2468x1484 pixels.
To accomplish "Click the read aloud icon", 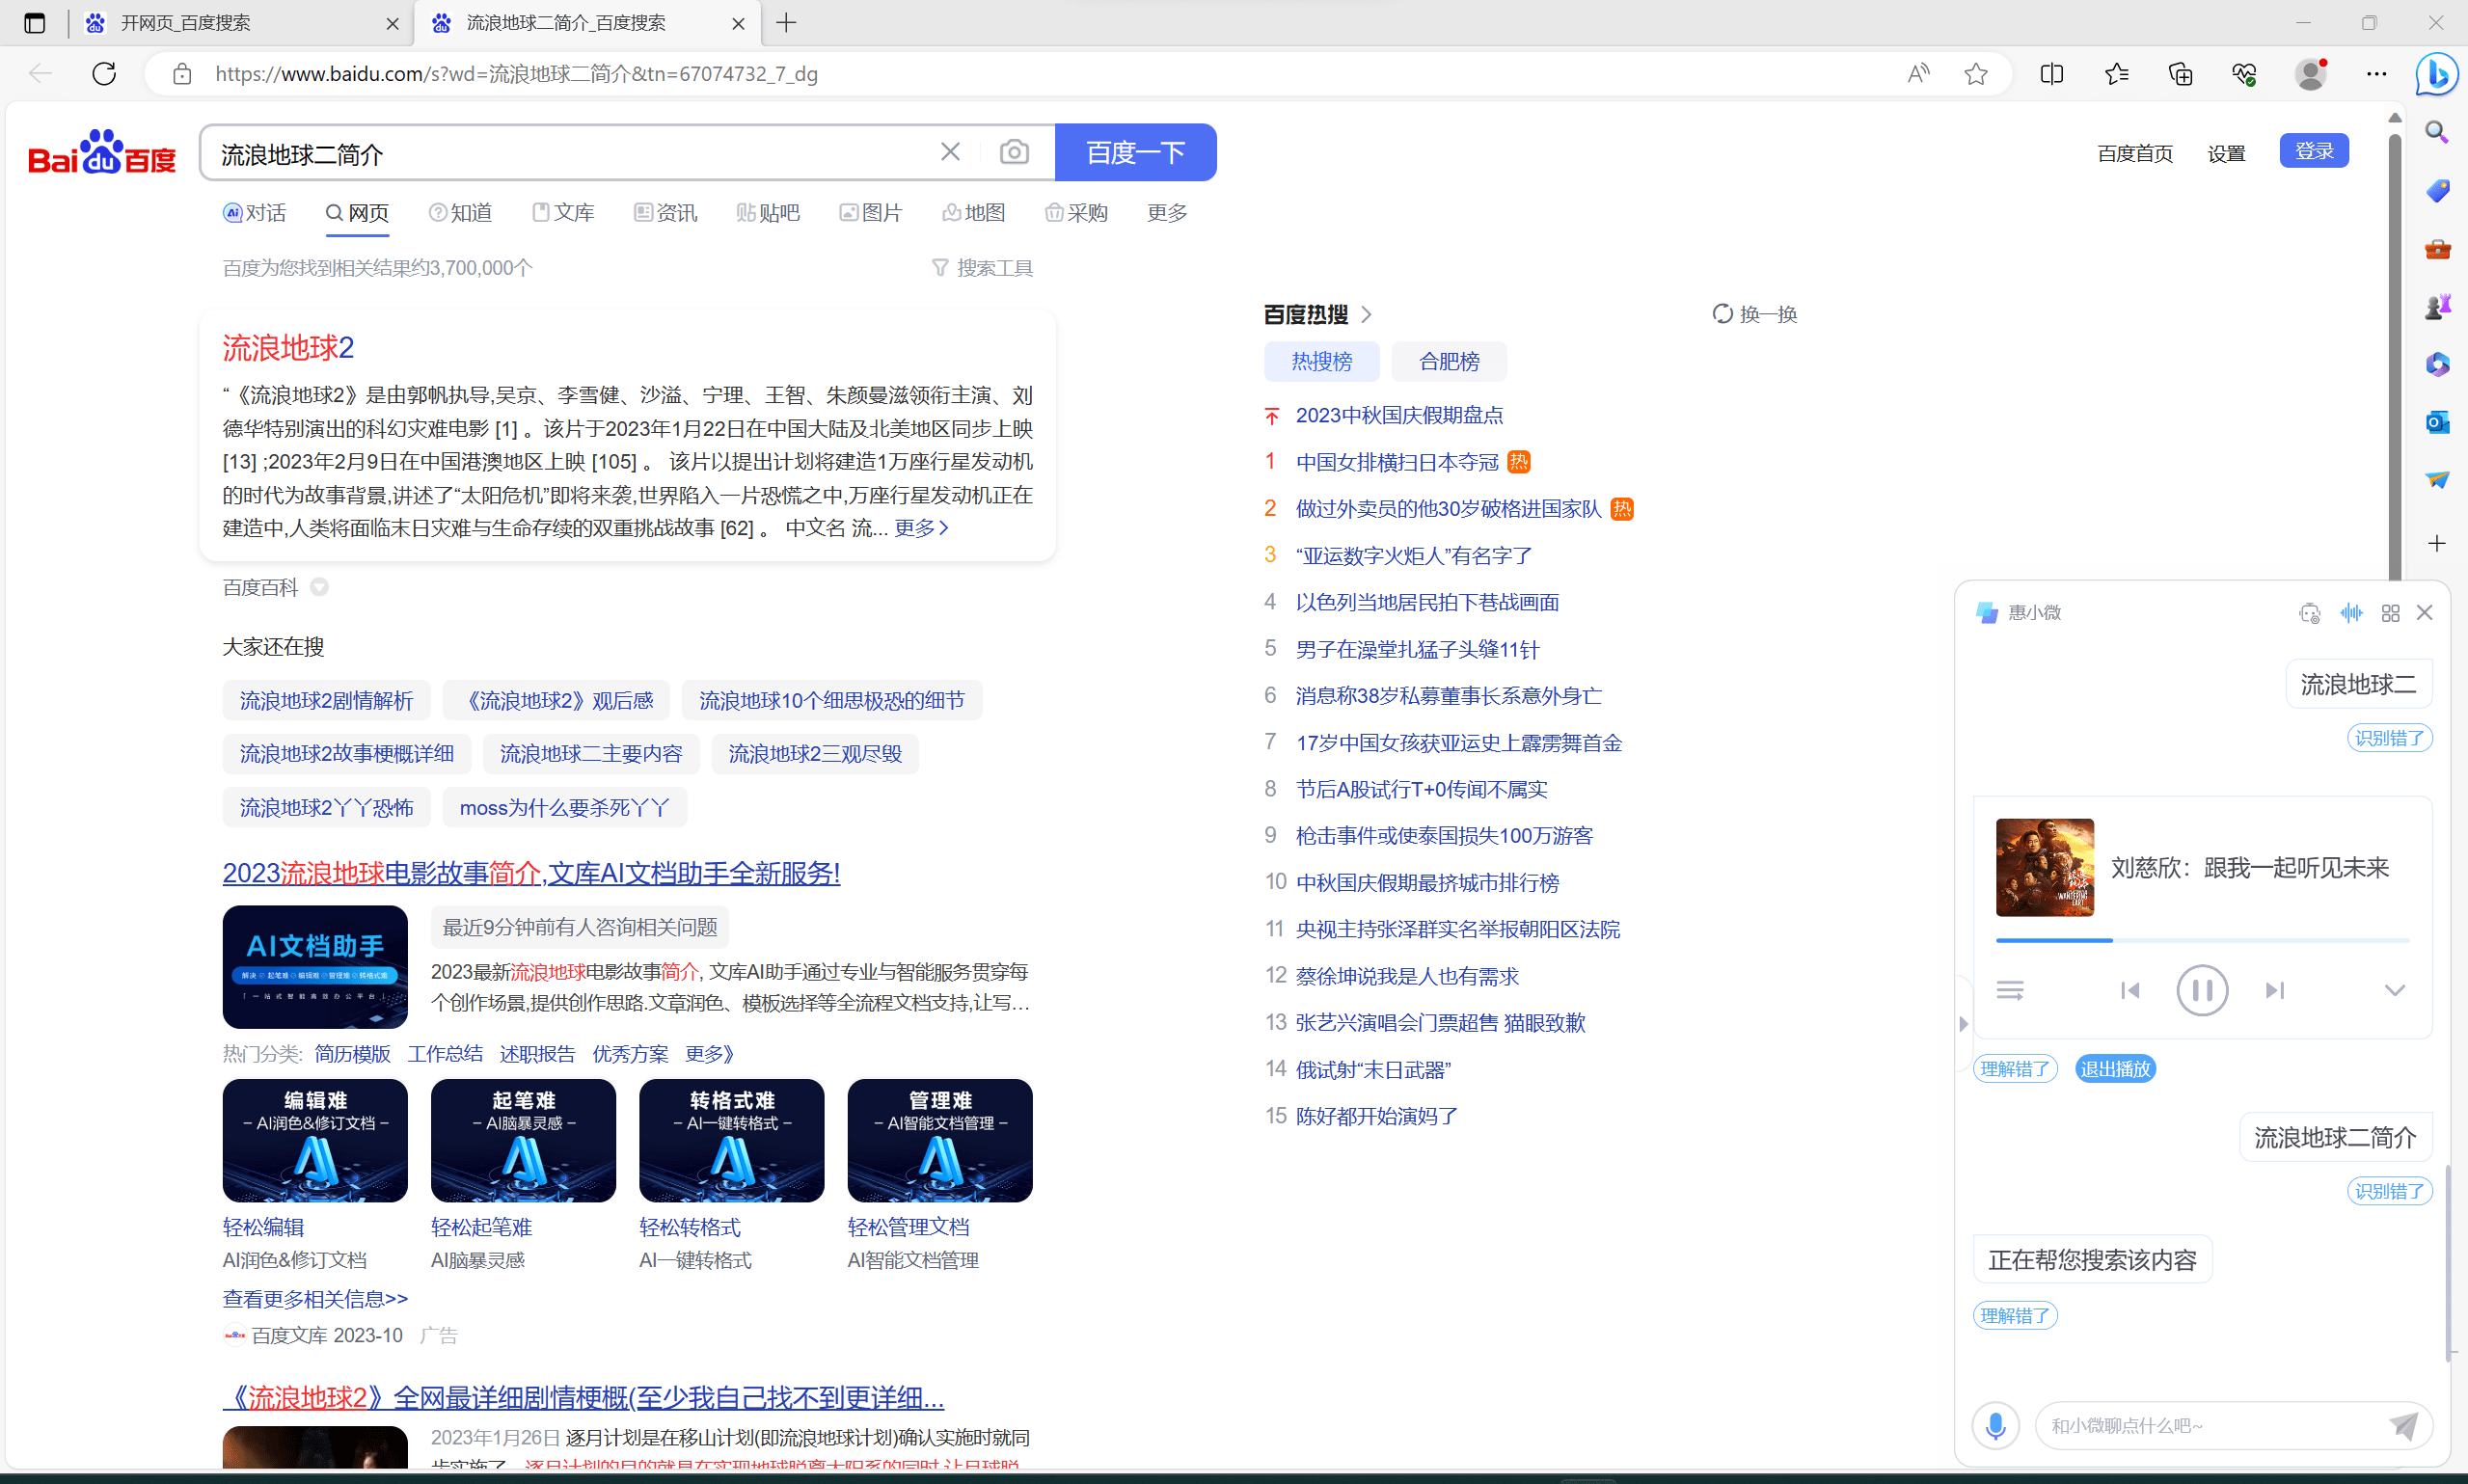I will point(1918,73).
